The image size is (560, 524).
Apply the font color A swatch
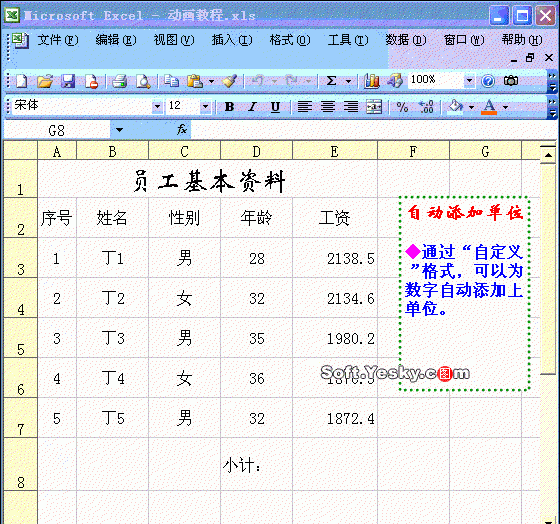(x=489, y=107)
